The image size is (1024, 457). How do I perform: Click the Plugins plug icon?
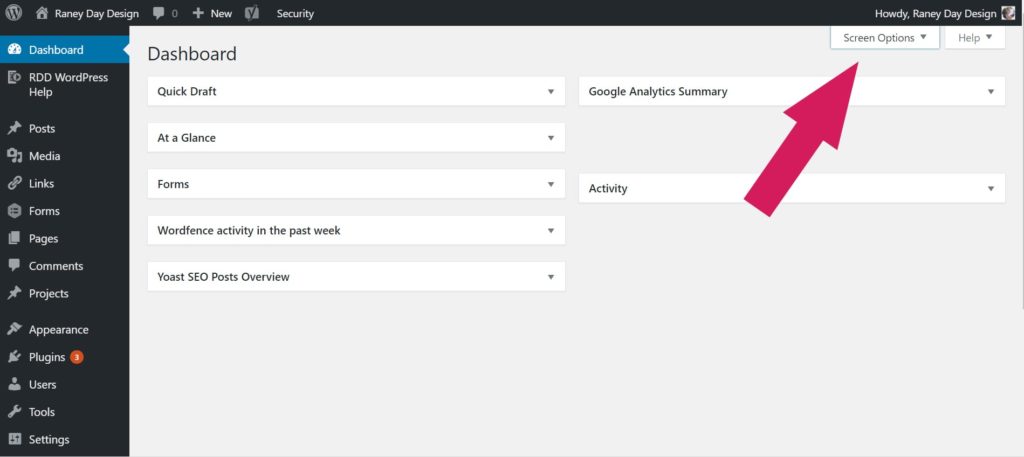coord(14,356)
